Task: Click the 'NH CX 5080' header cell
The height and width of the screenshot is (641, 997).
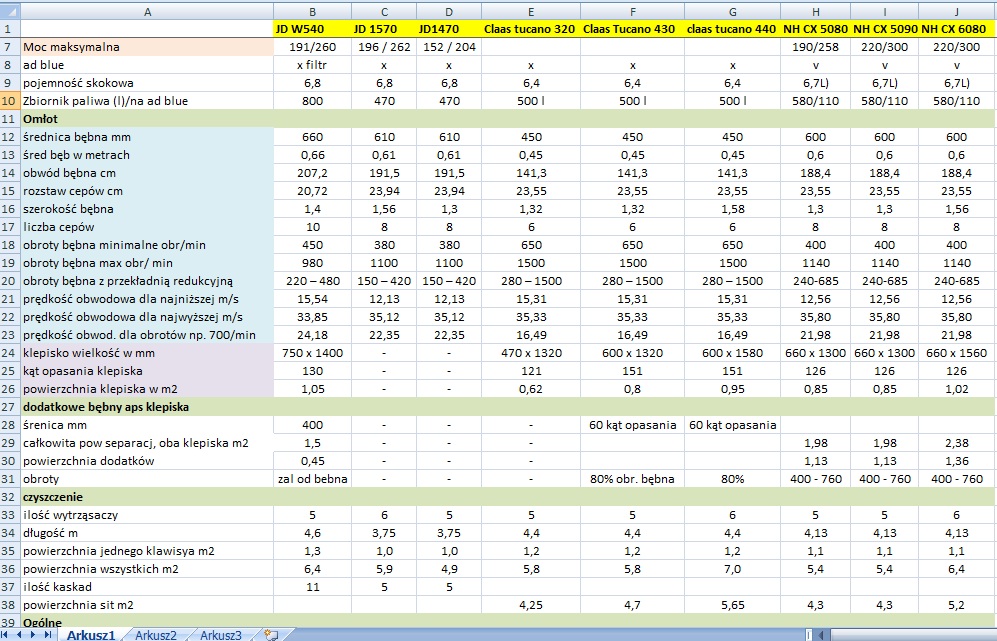Action: tap(816, 29)
